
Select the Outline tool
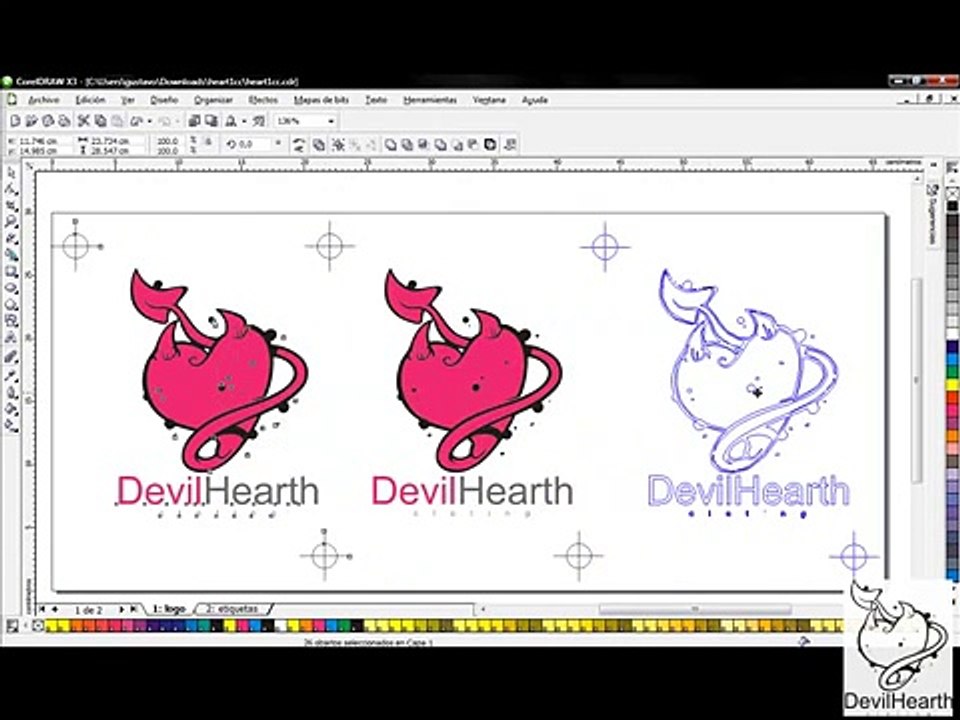coord(11,392)
